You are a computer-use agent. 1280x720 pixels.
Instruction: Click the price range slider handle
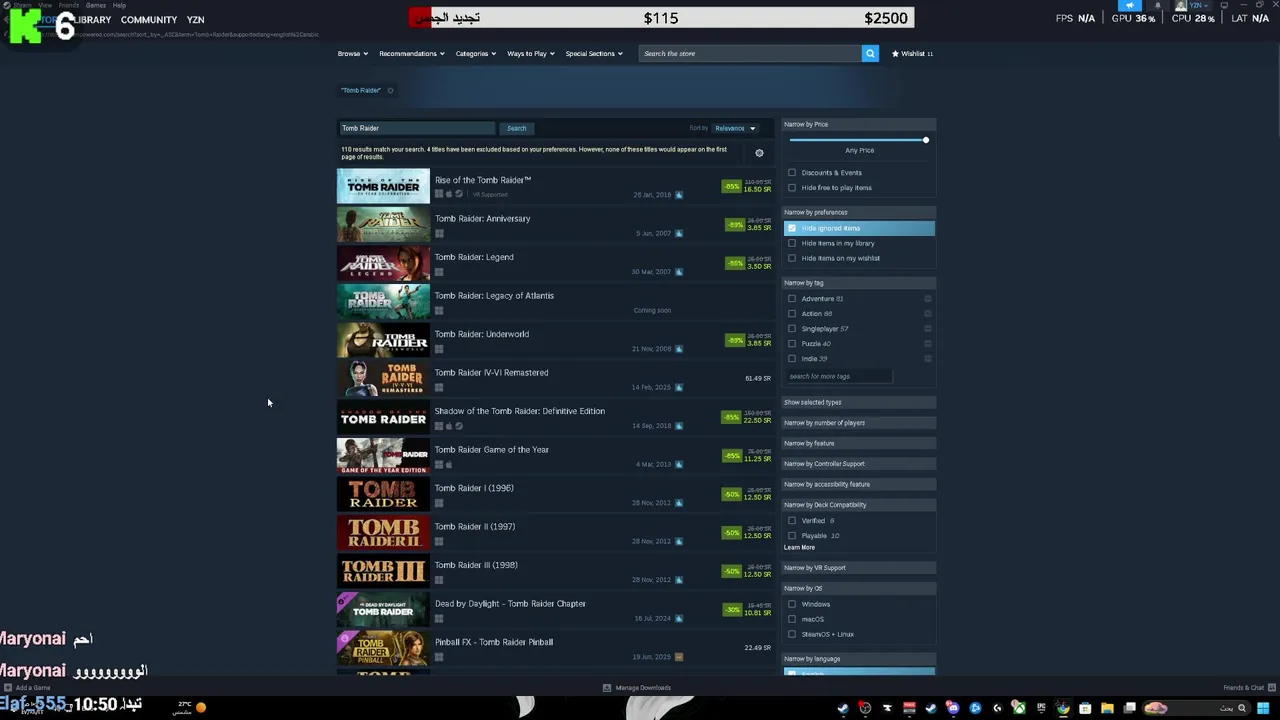(926, 140)
